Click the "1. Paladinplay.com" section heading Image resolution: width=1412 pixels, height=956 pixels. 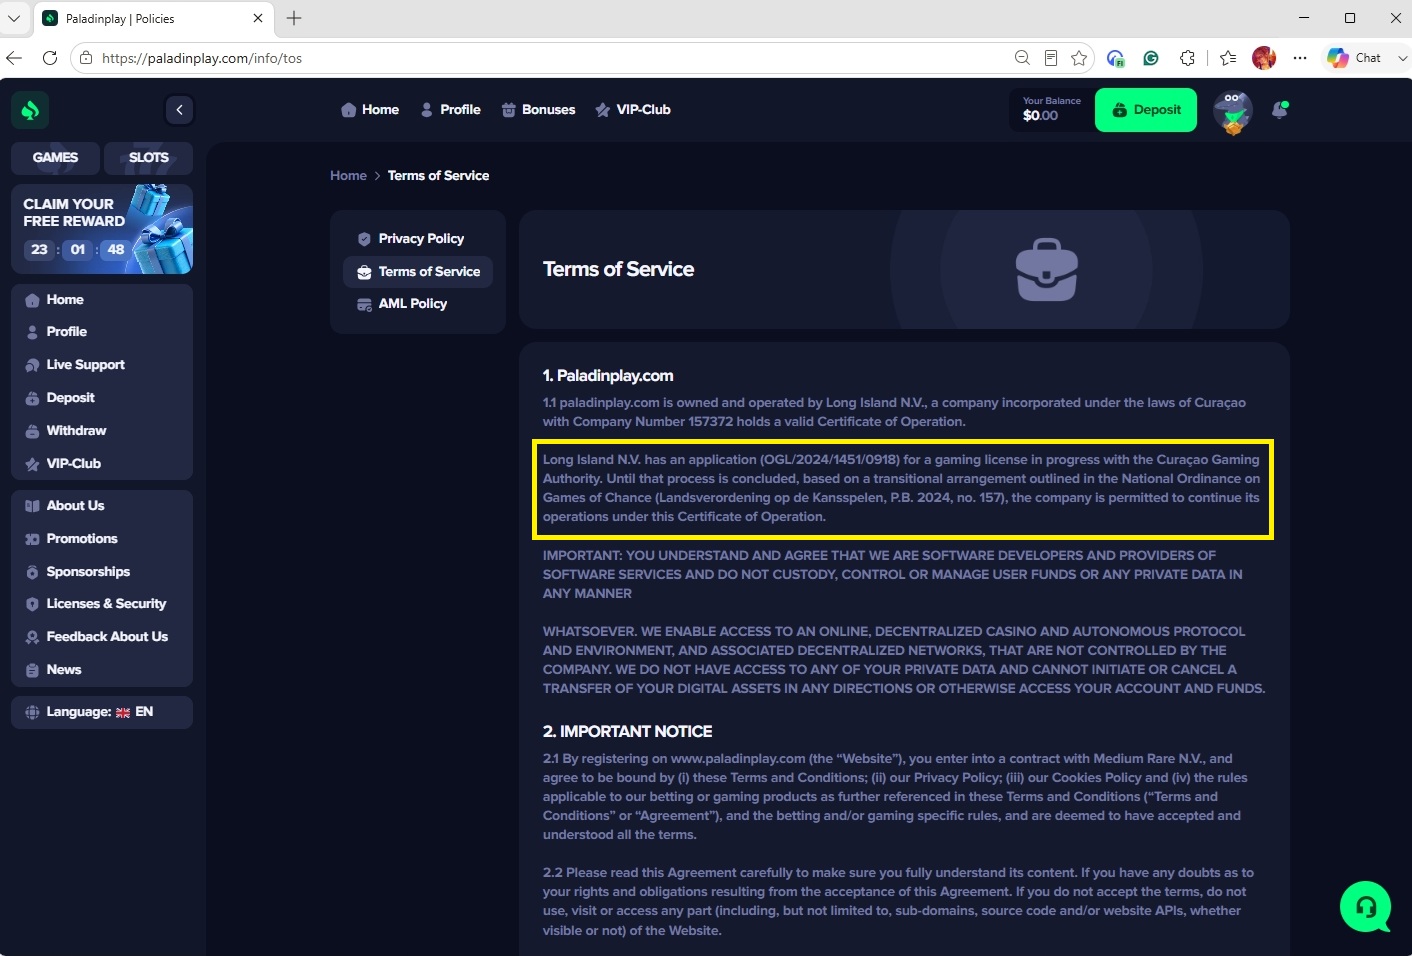point(608,376)
